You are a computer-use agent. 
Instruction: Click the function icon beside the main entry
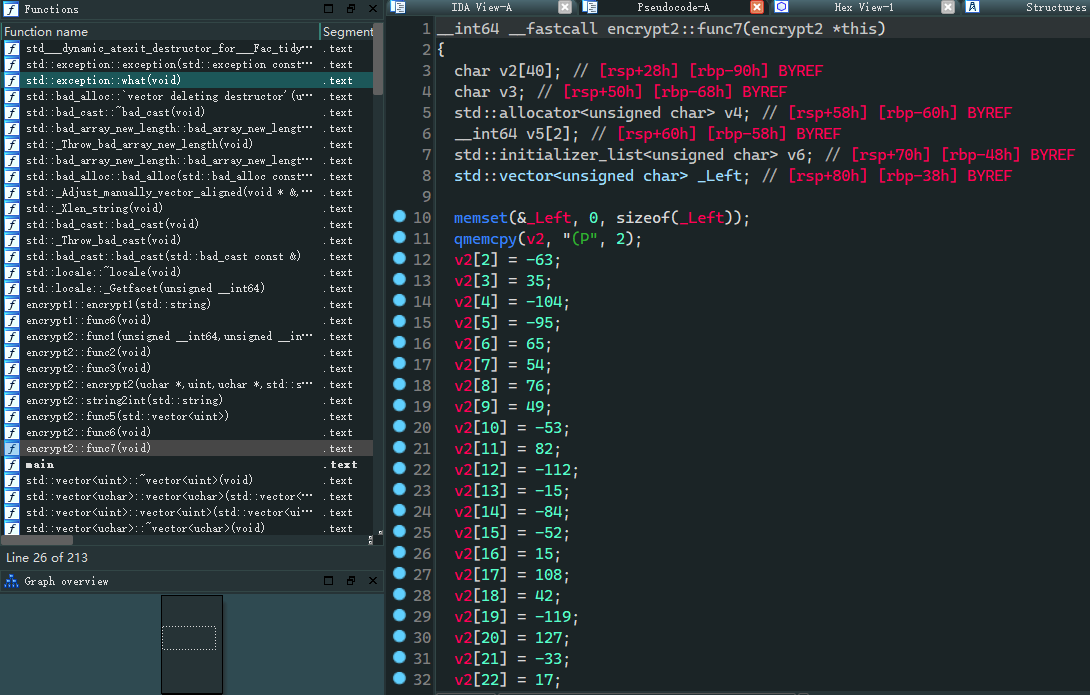12,465
